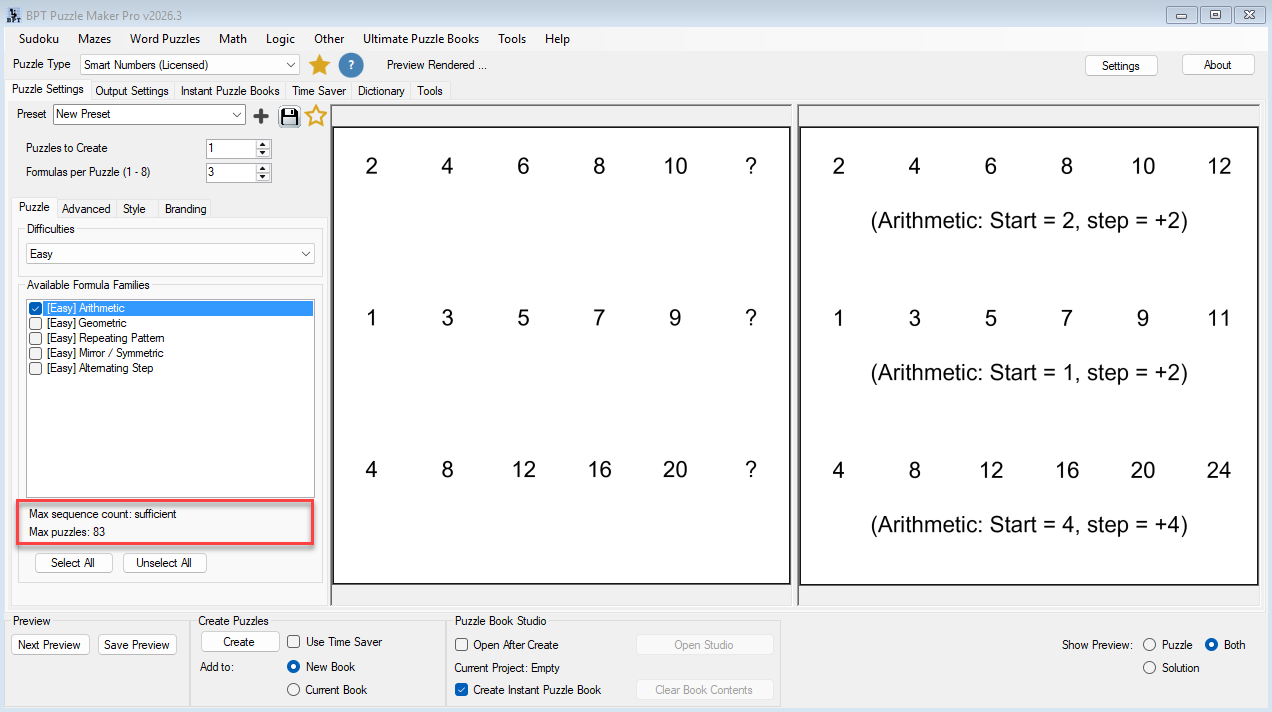The height and width of the screenshot is (712, 1272).
Task: Click solution text 'Arithmetic: Start = 4, step = +4'
Action: pos(1029,524)
